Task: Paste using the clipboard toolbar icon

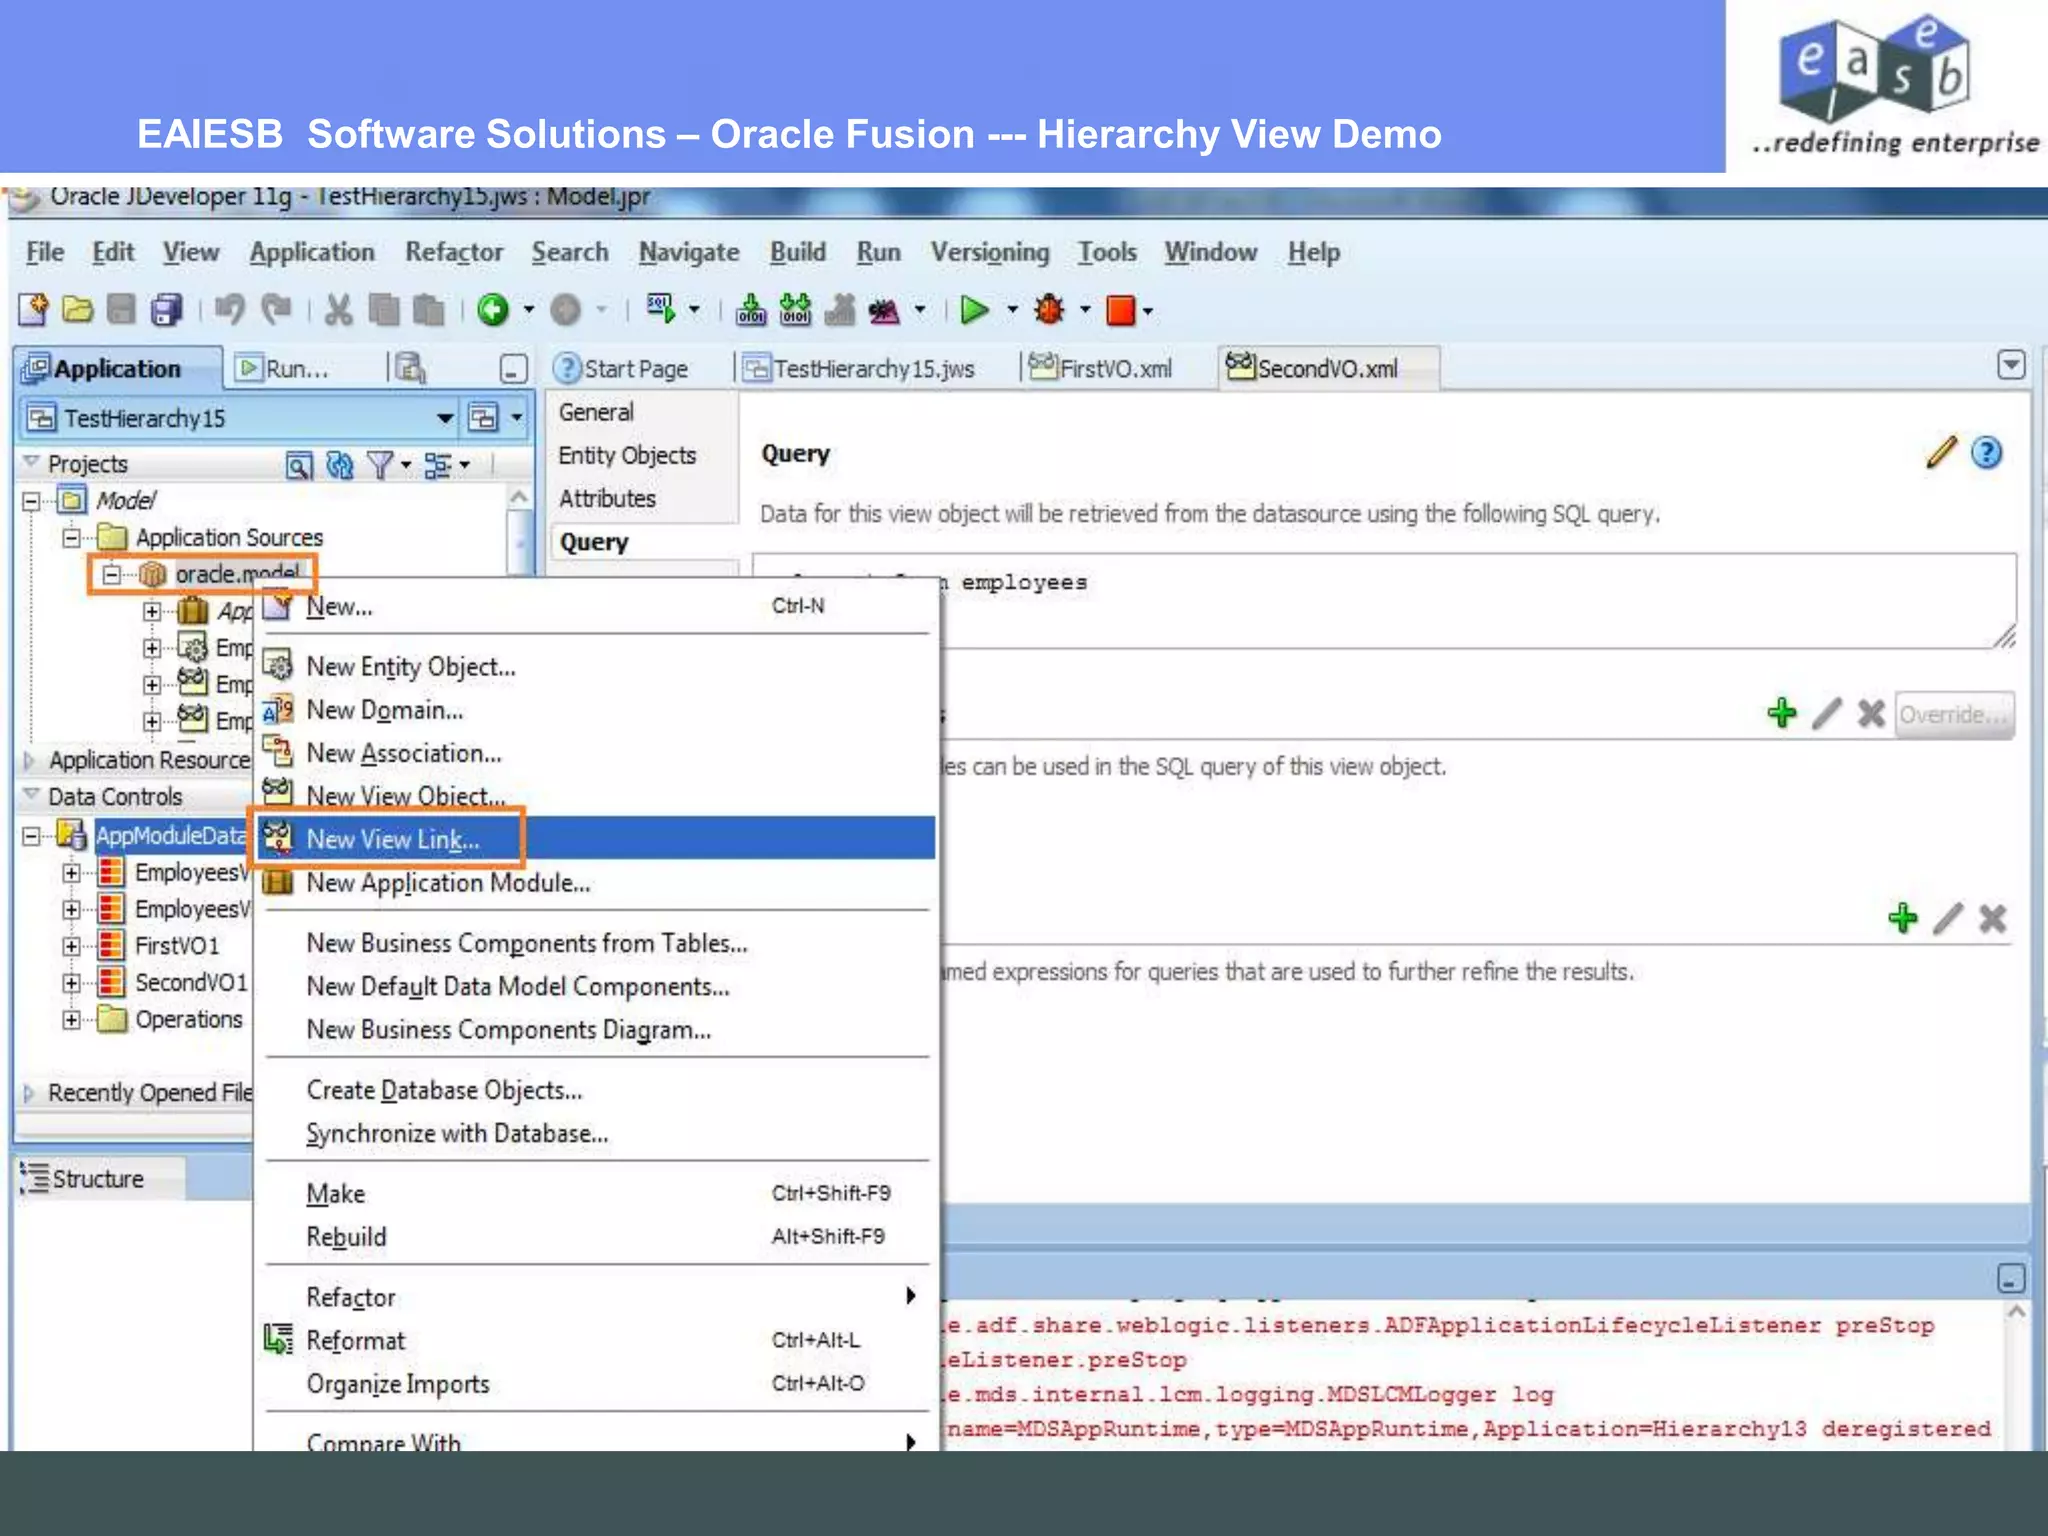Action: pos(429,310)
